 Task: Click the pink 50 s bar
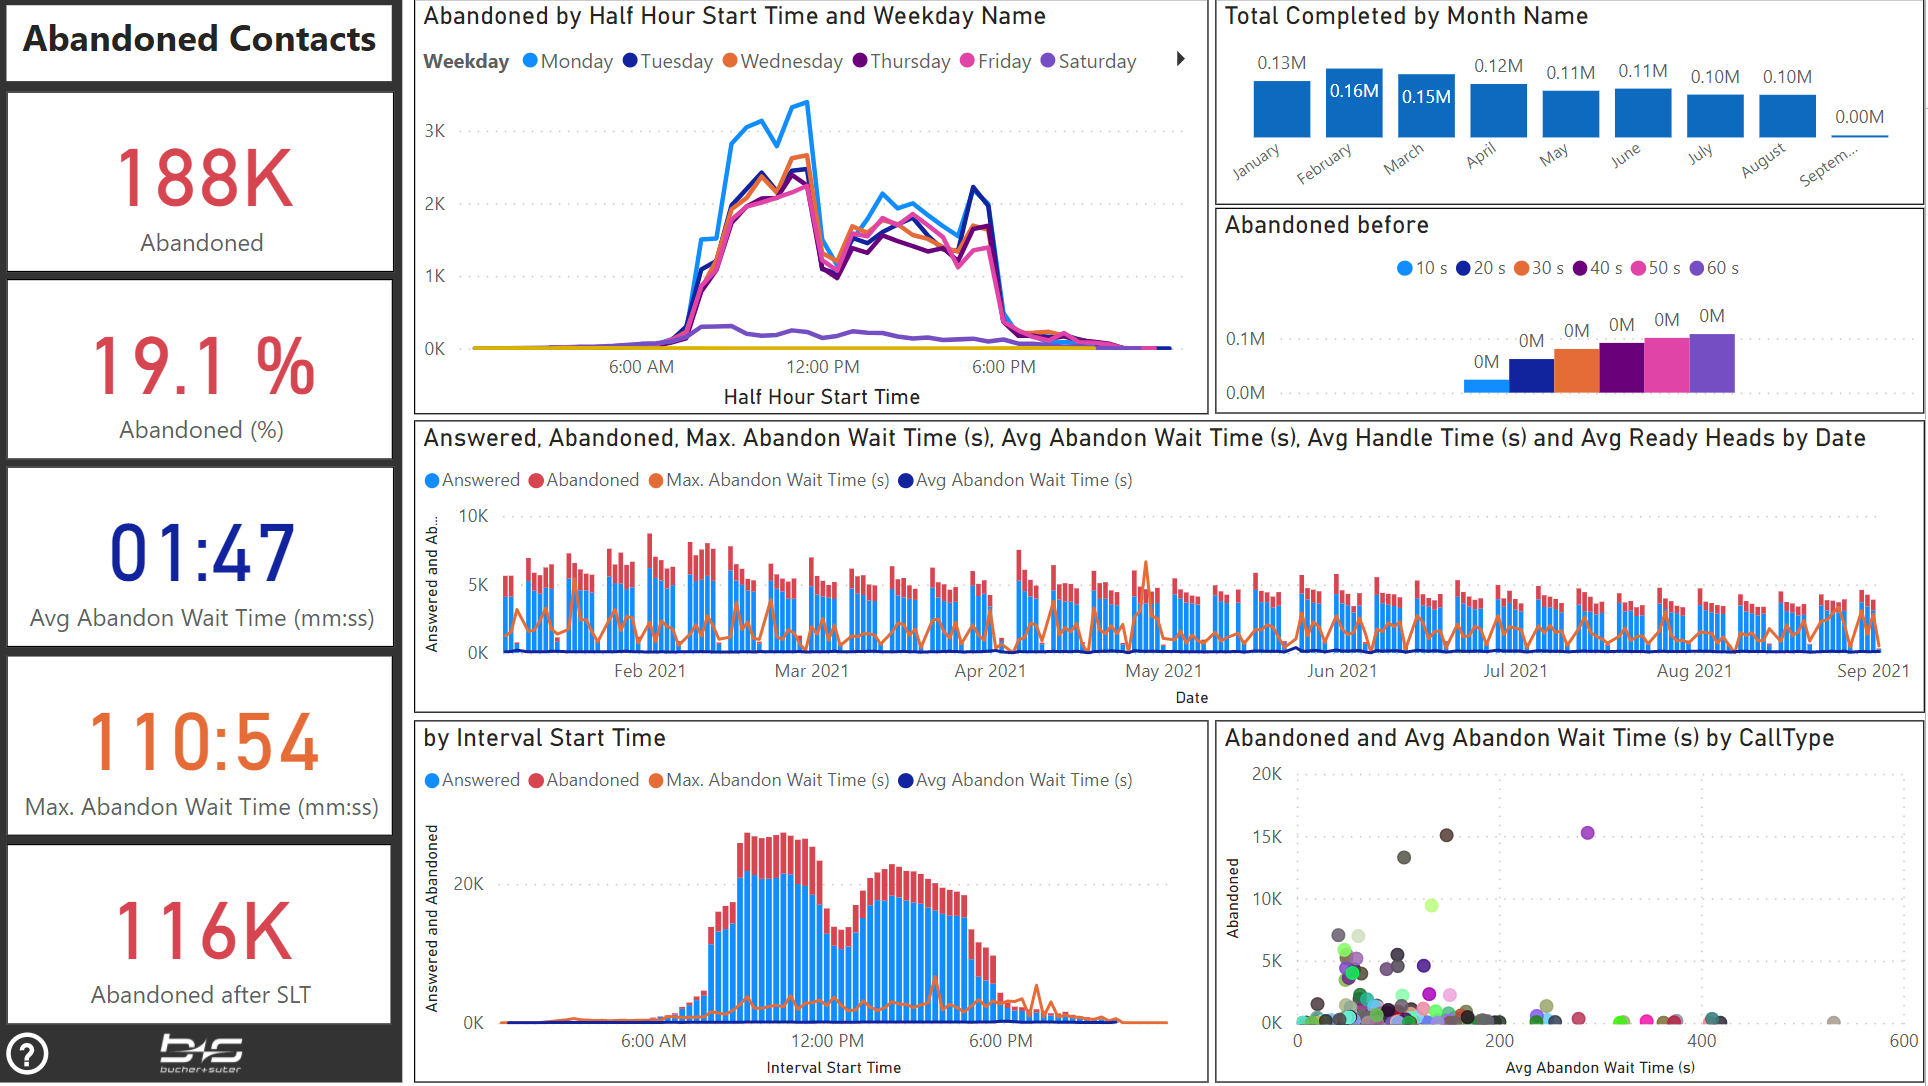point(1667,365)
